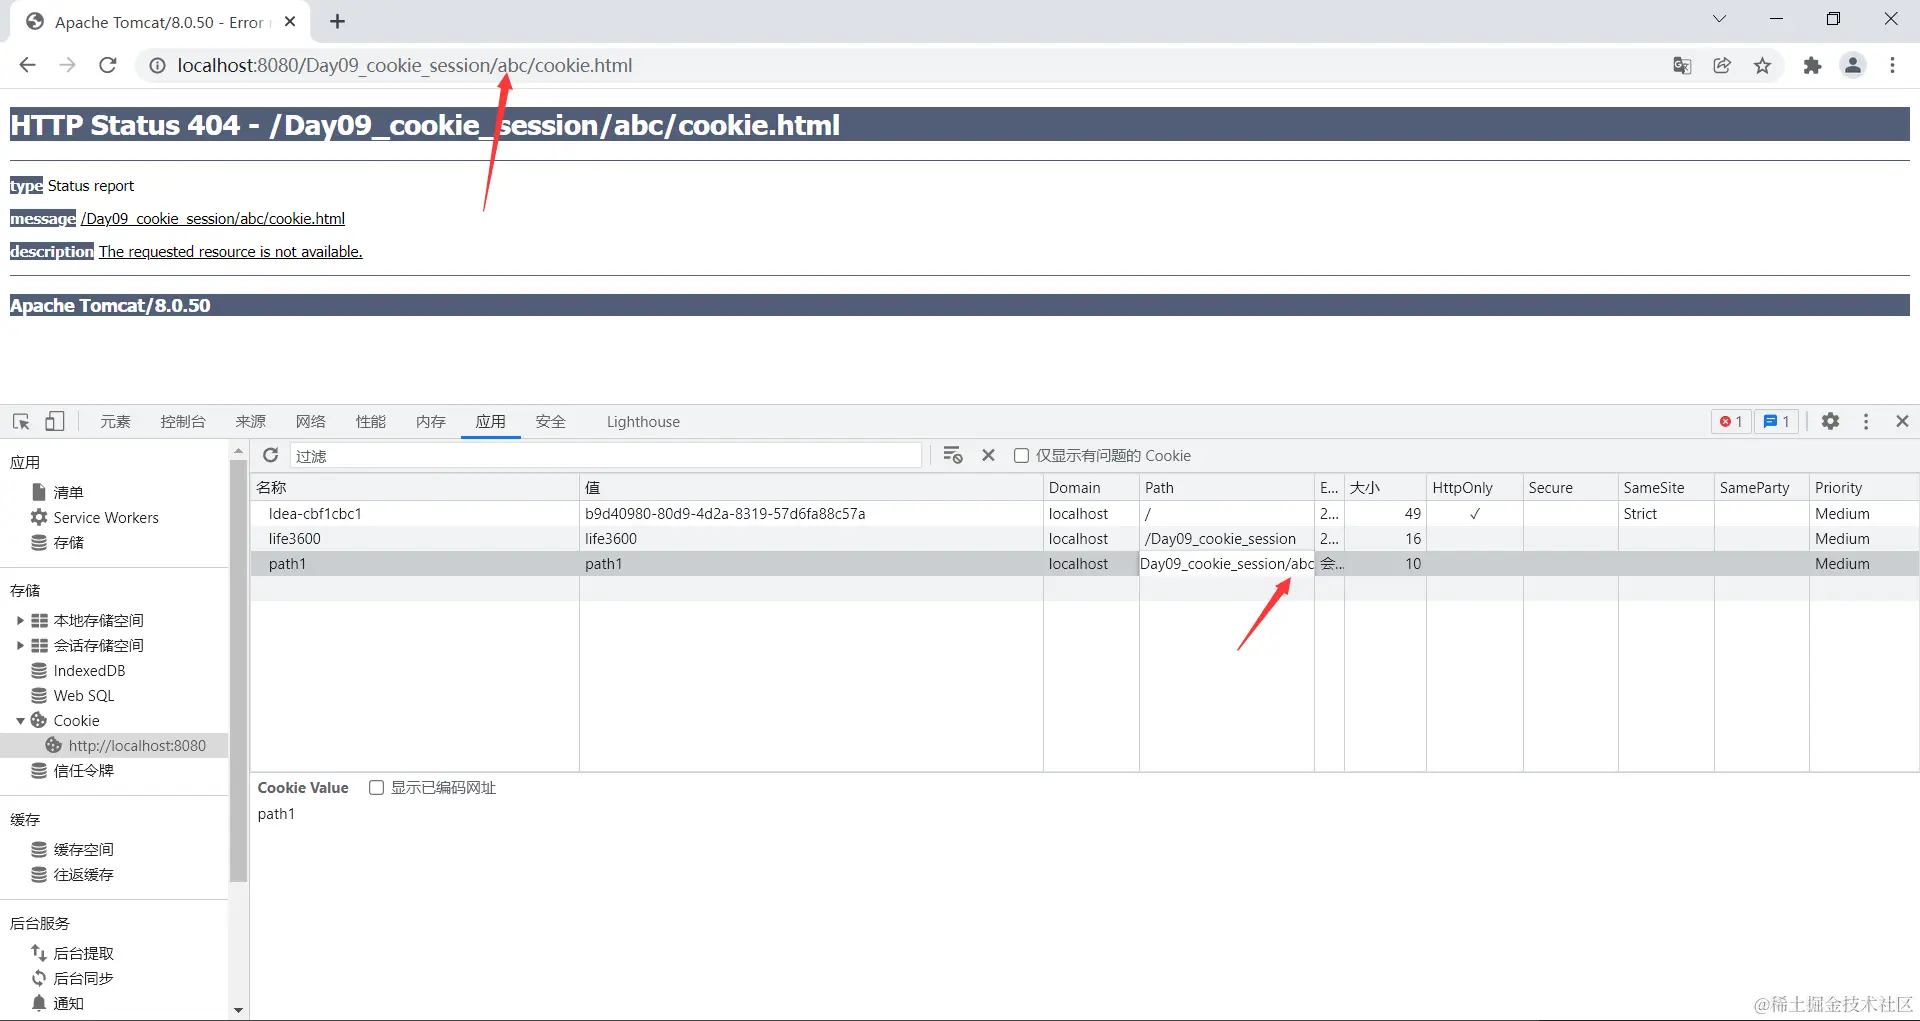Switch to the 内存 tab
The image size is (1920, 1021).
point(431,421)
